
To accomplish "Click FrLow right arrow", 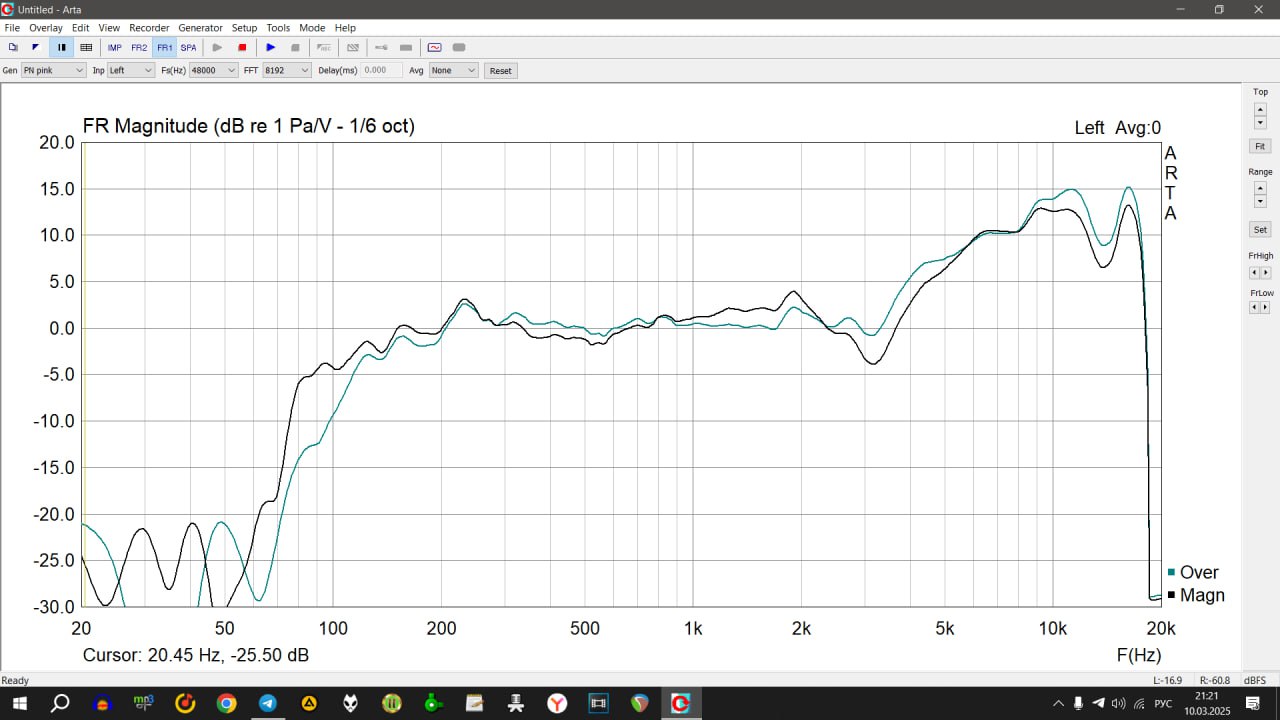I will click(1266, 307).
